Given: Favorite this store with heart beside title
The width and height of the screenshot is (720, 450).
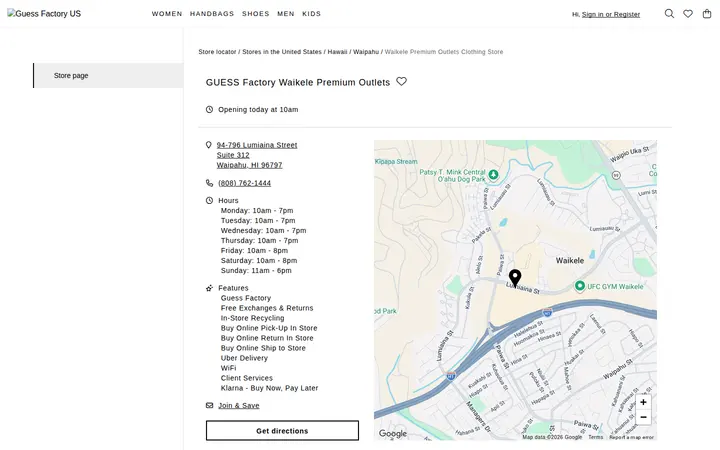Looking at the screenshot, I should click(401, 81).
